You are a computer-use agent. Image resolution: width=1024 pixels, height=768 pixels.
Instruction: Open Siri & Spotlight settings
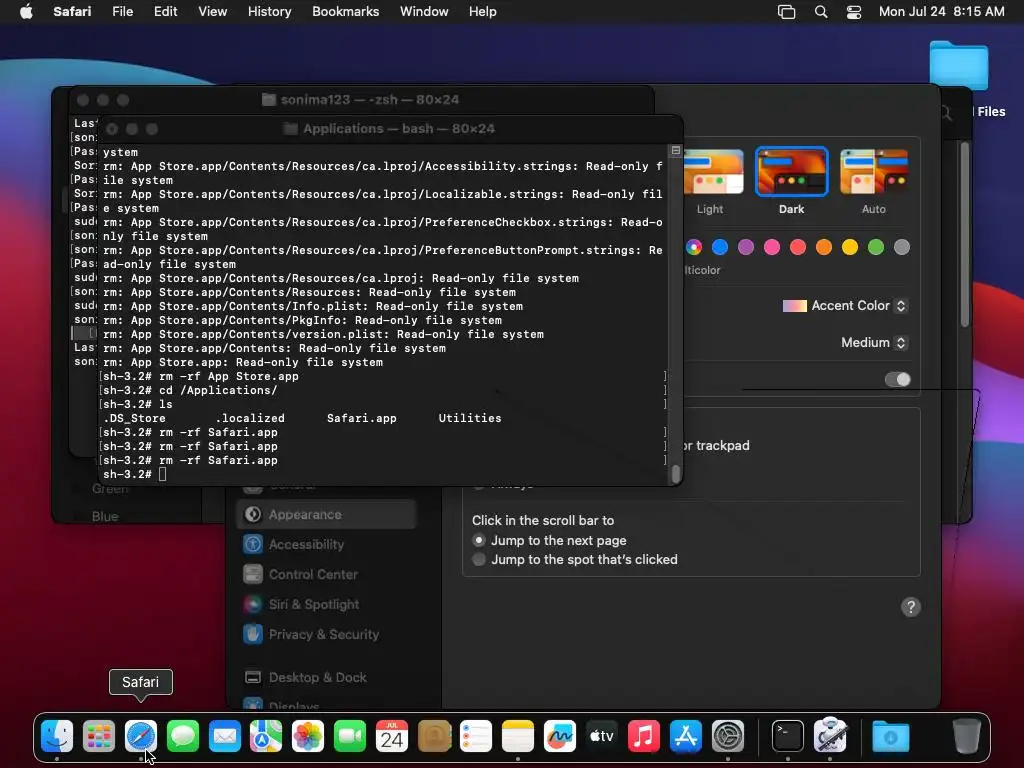click(x=327, y=605)
